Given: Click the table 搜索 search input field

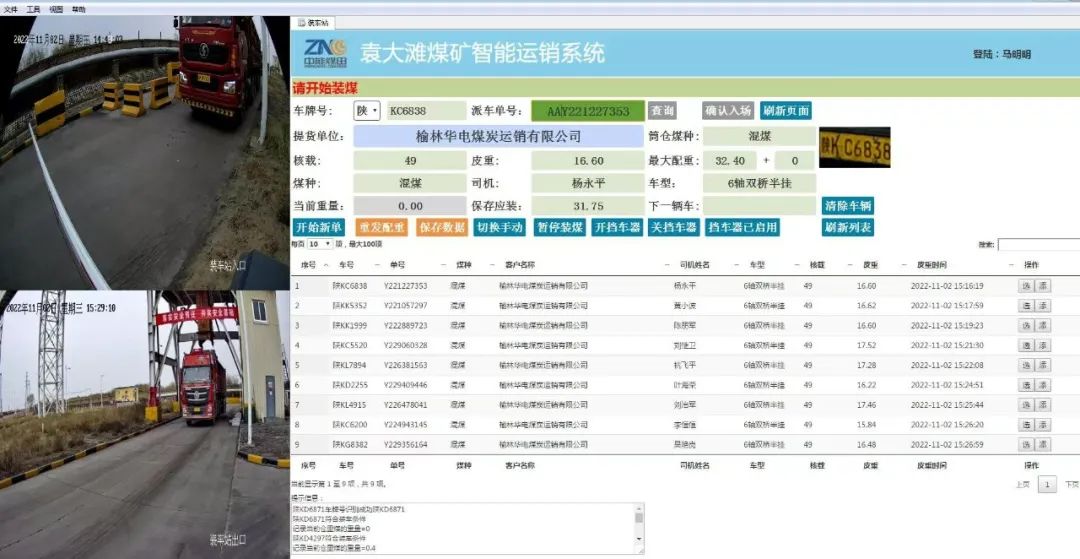Looking at the screenshot, I should [1038, 244].
